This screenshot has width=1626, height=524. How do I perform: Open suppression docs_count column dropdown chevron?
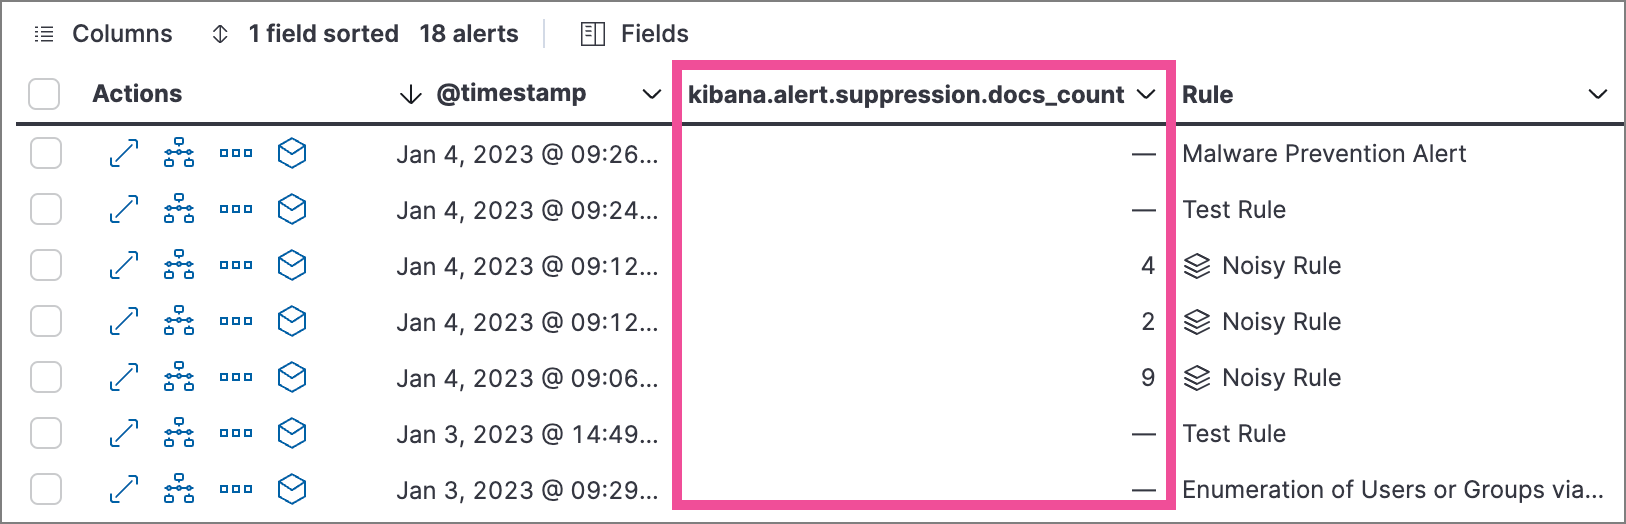coord(1147,94)
